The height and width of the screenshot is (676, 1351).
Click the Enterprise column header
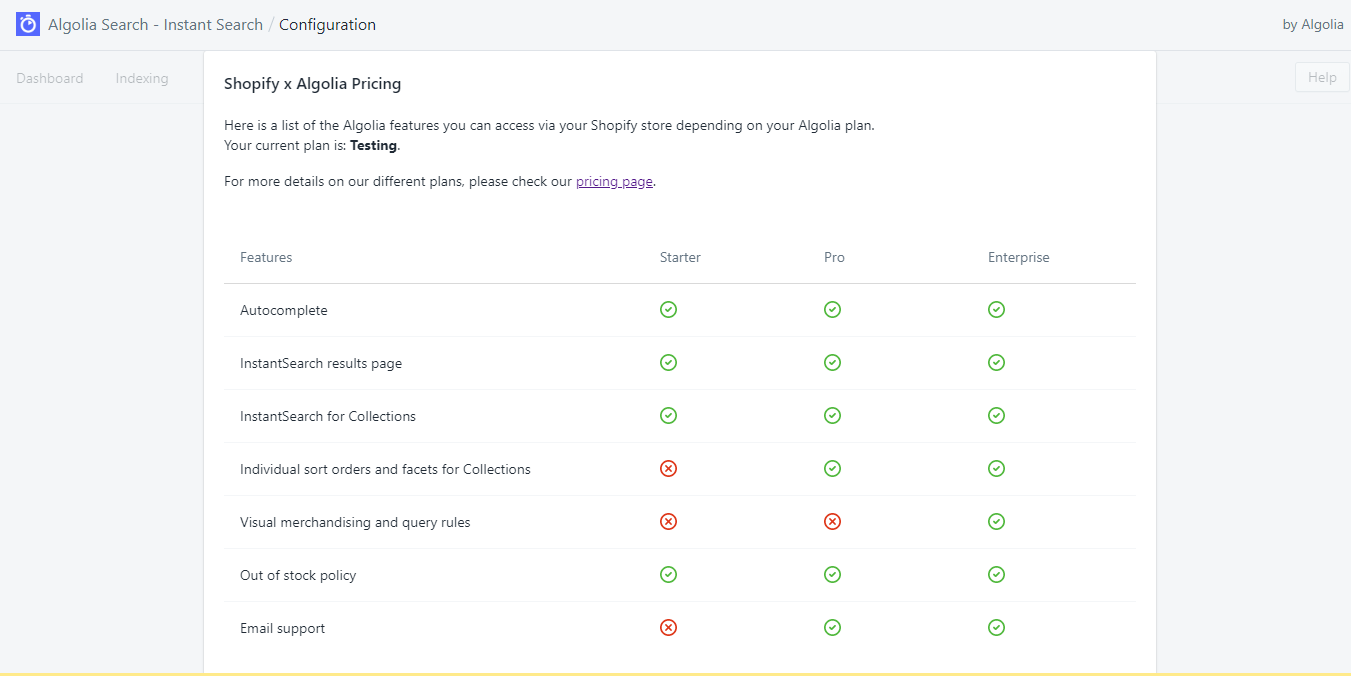(1018, 258)
